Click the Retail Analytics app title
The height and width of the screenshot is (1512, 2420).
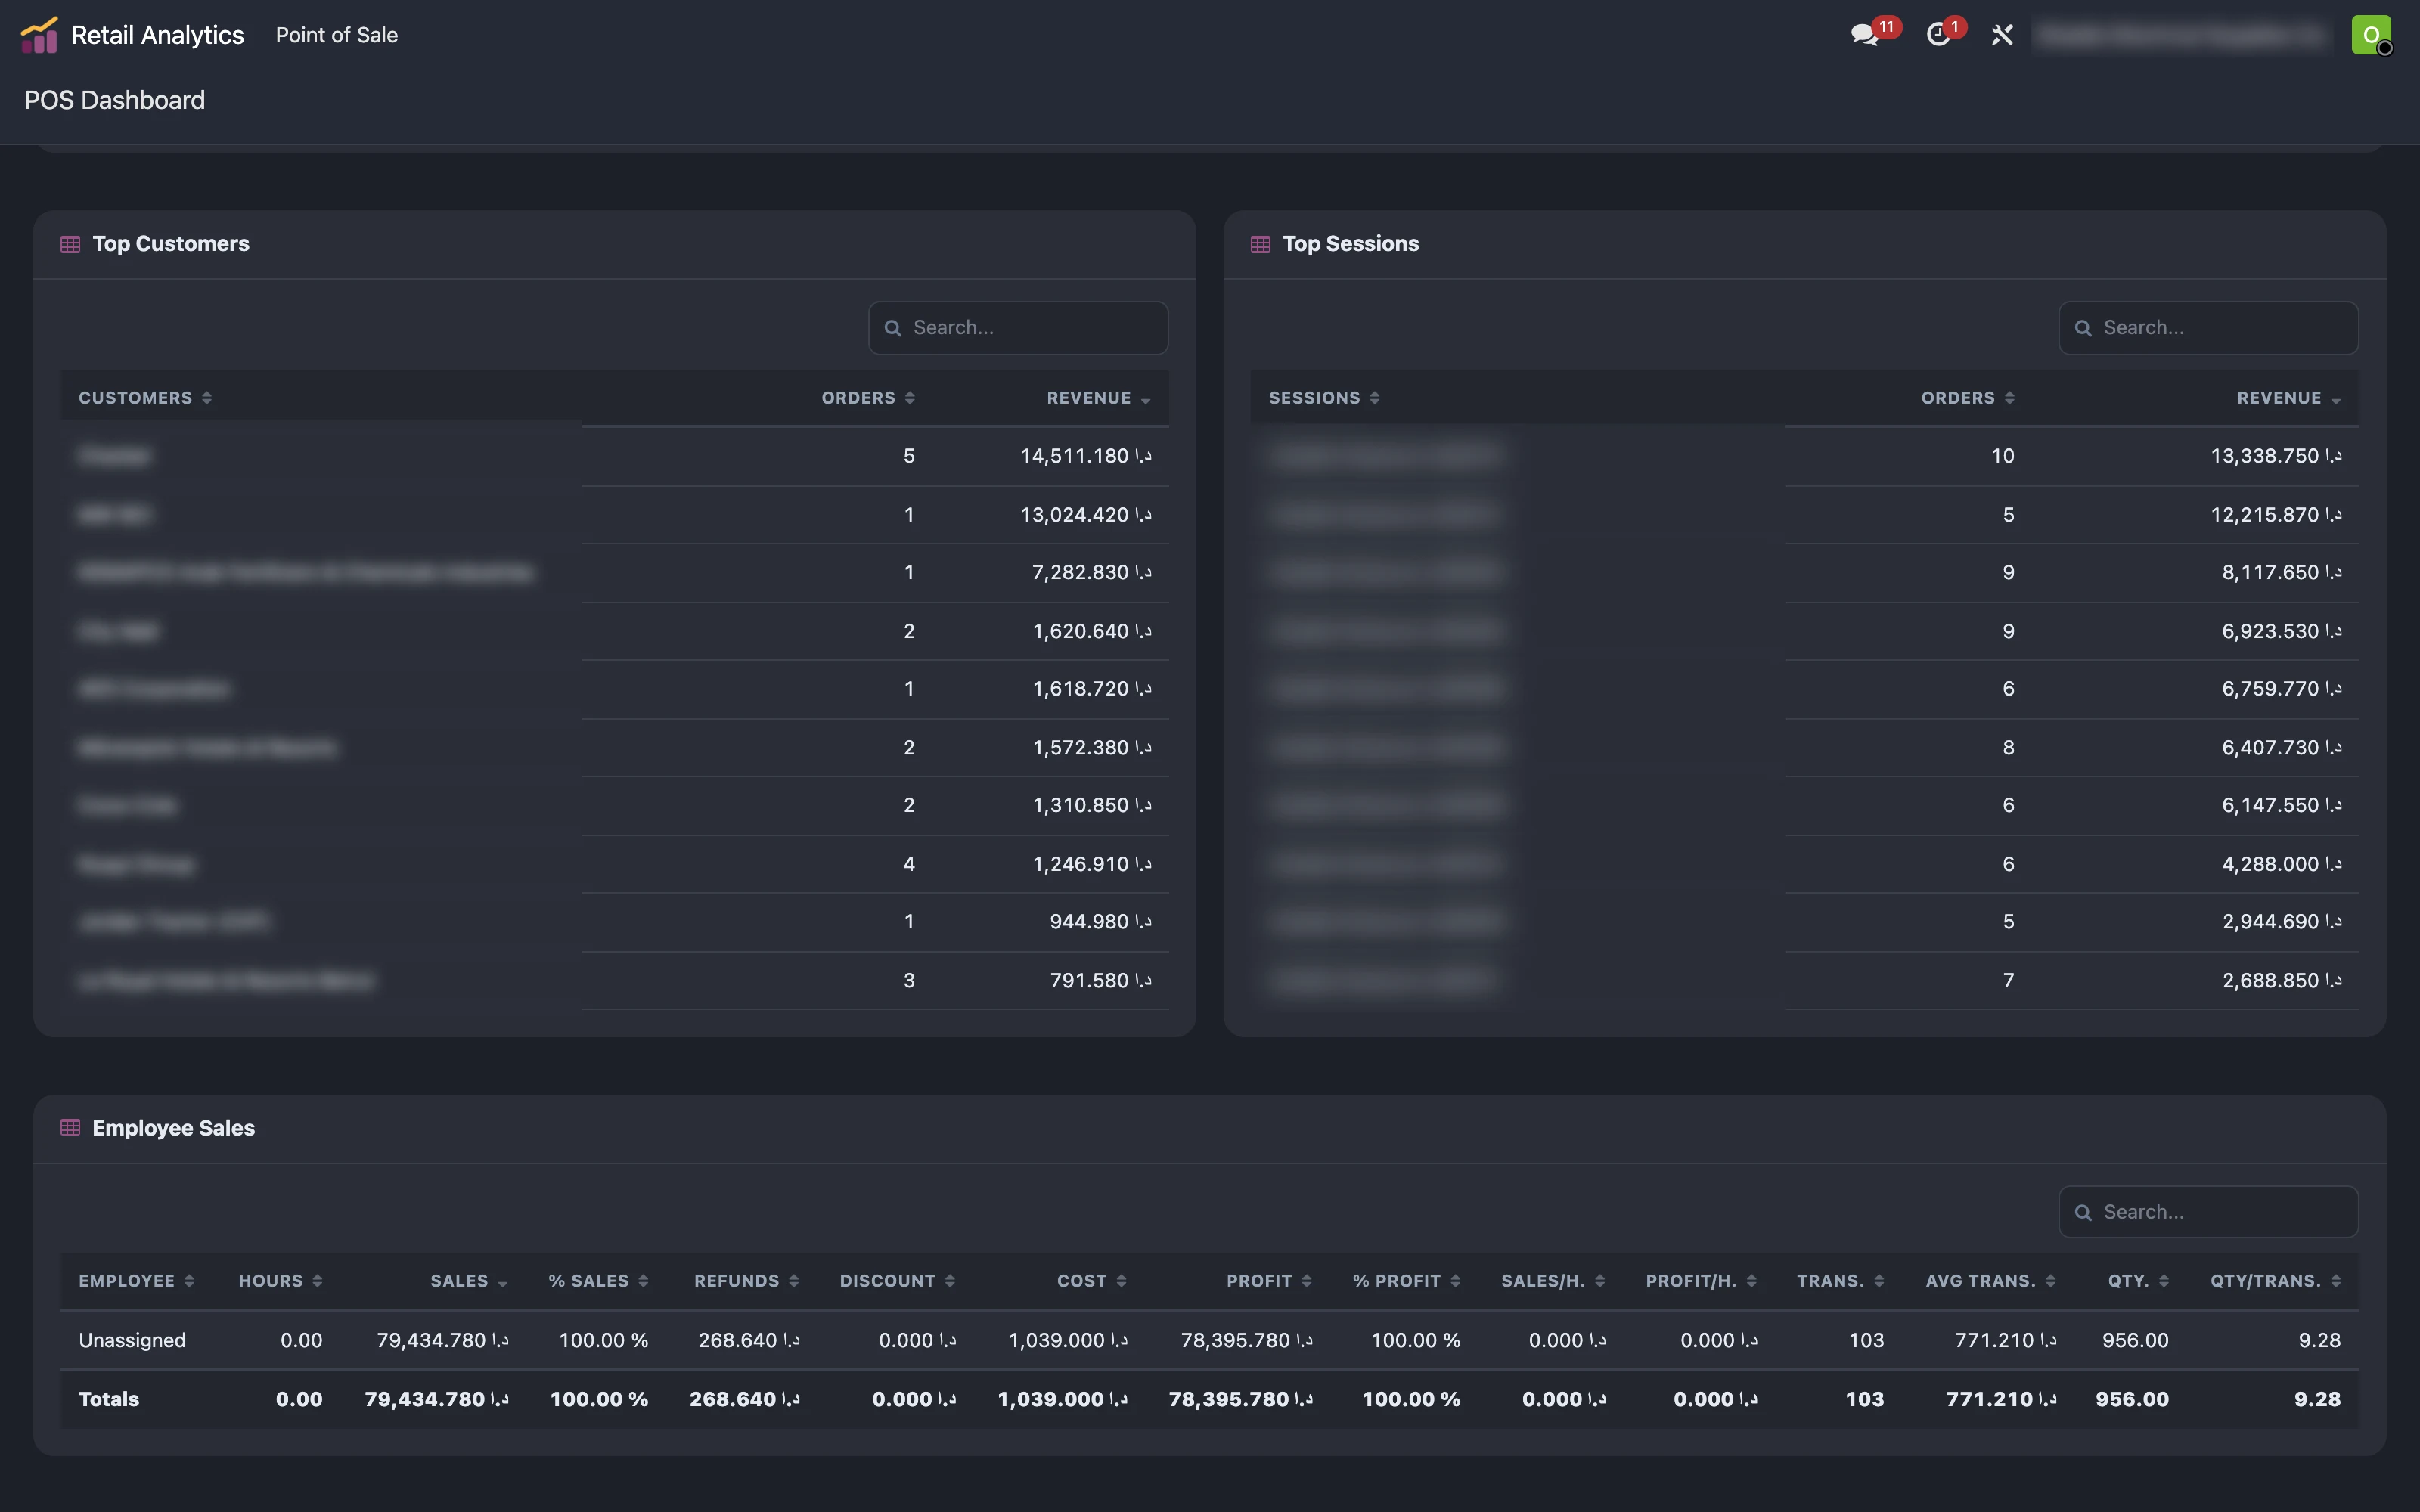tap(158, 35)
